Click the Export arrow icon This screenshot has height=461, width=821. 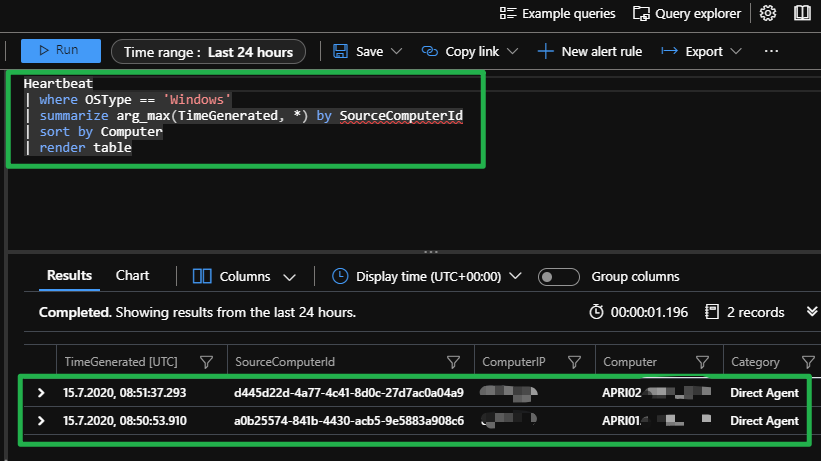click(669, 51)
